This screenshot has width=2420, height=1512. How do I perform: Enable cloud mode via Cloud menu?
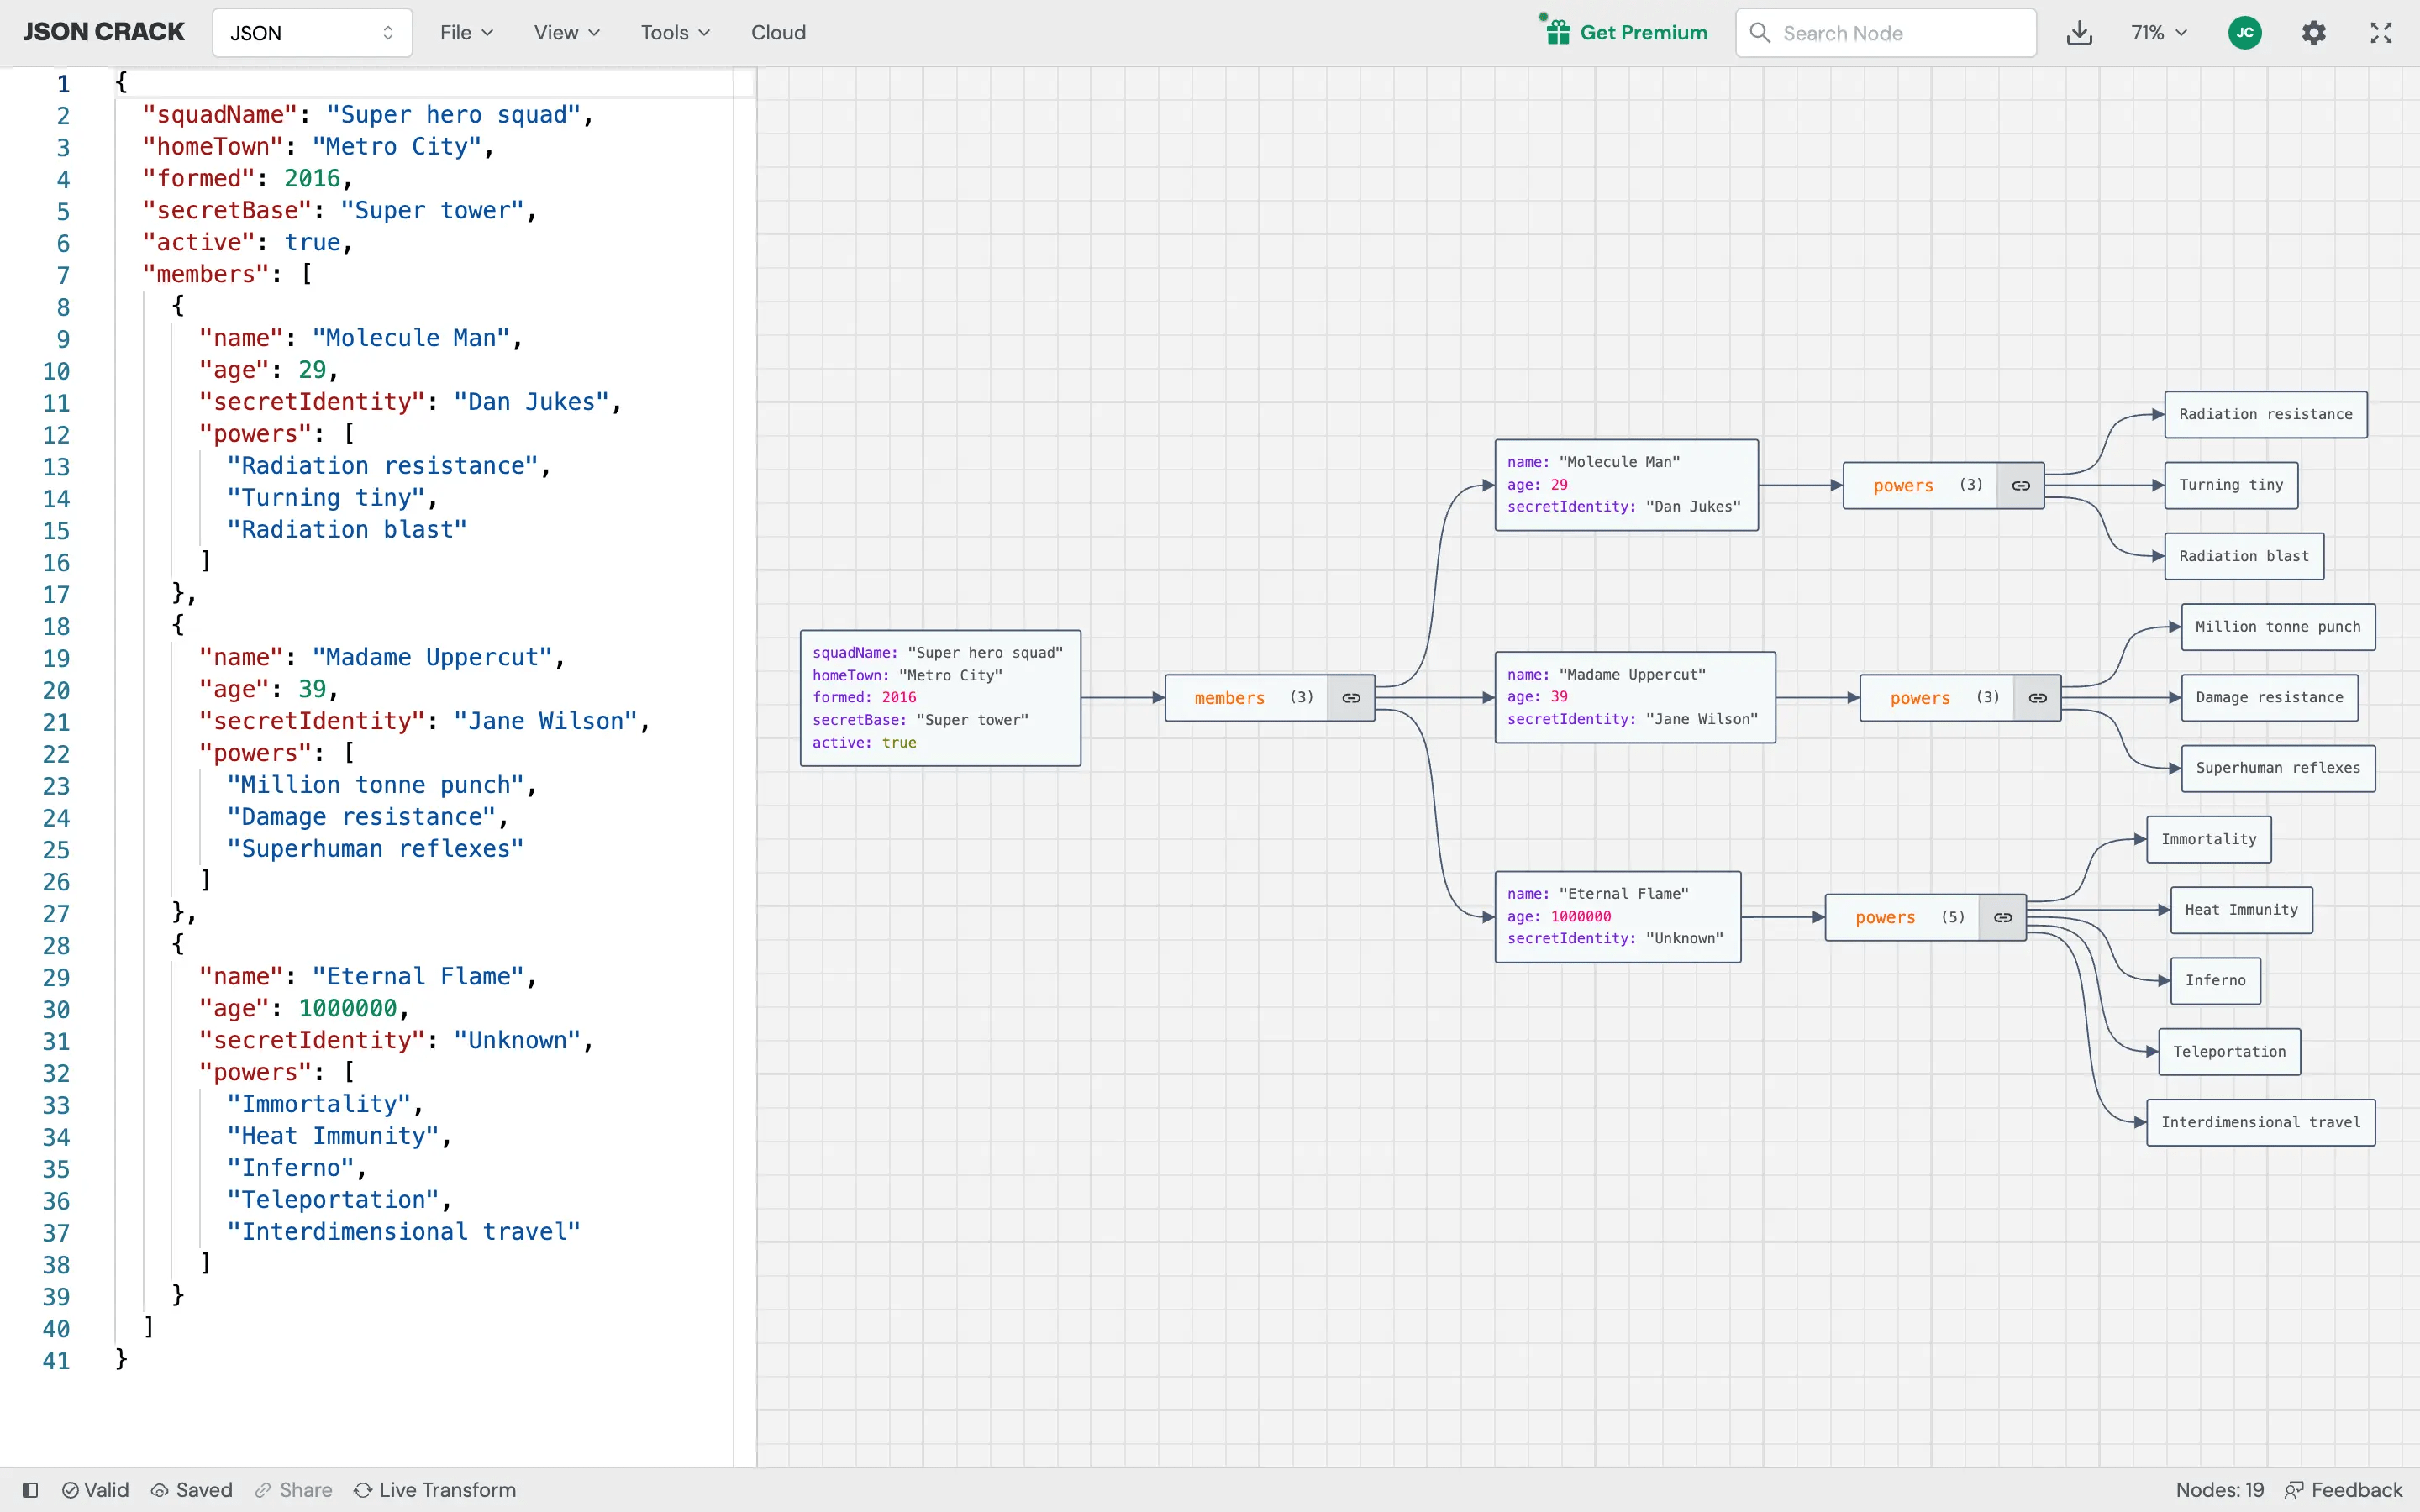[x=779, y=31]
